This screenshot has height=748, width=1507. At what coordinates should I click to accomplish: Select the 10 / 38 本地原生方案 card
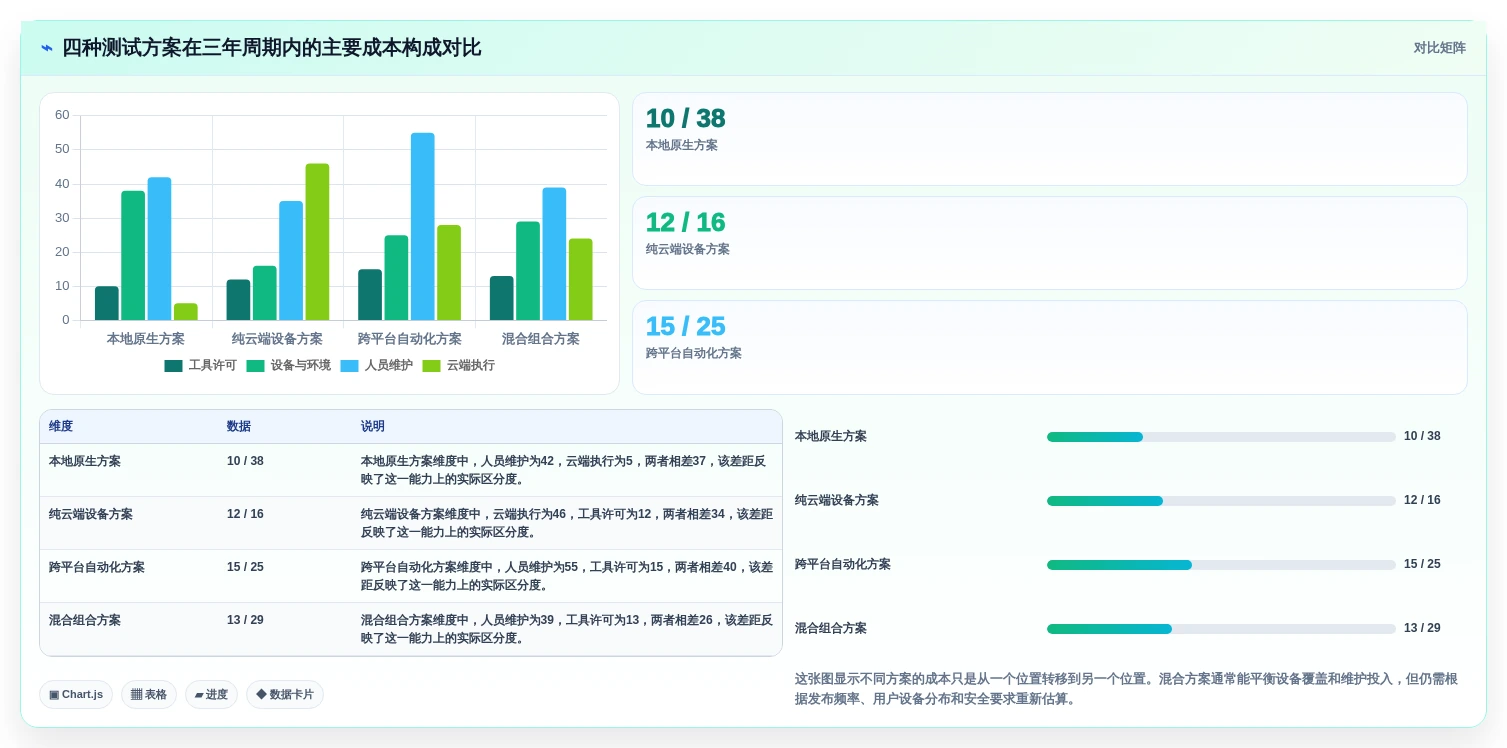coord(1049,139)
